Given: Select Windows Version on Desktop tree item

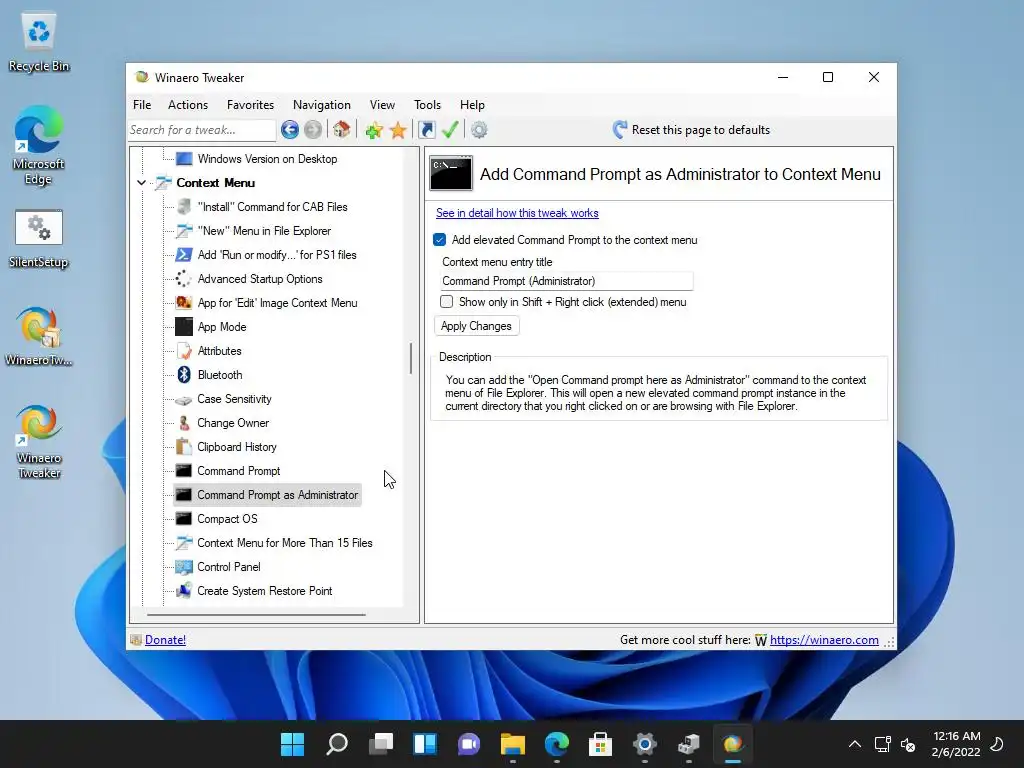Looking at the screenshot, I should [267, 159].
